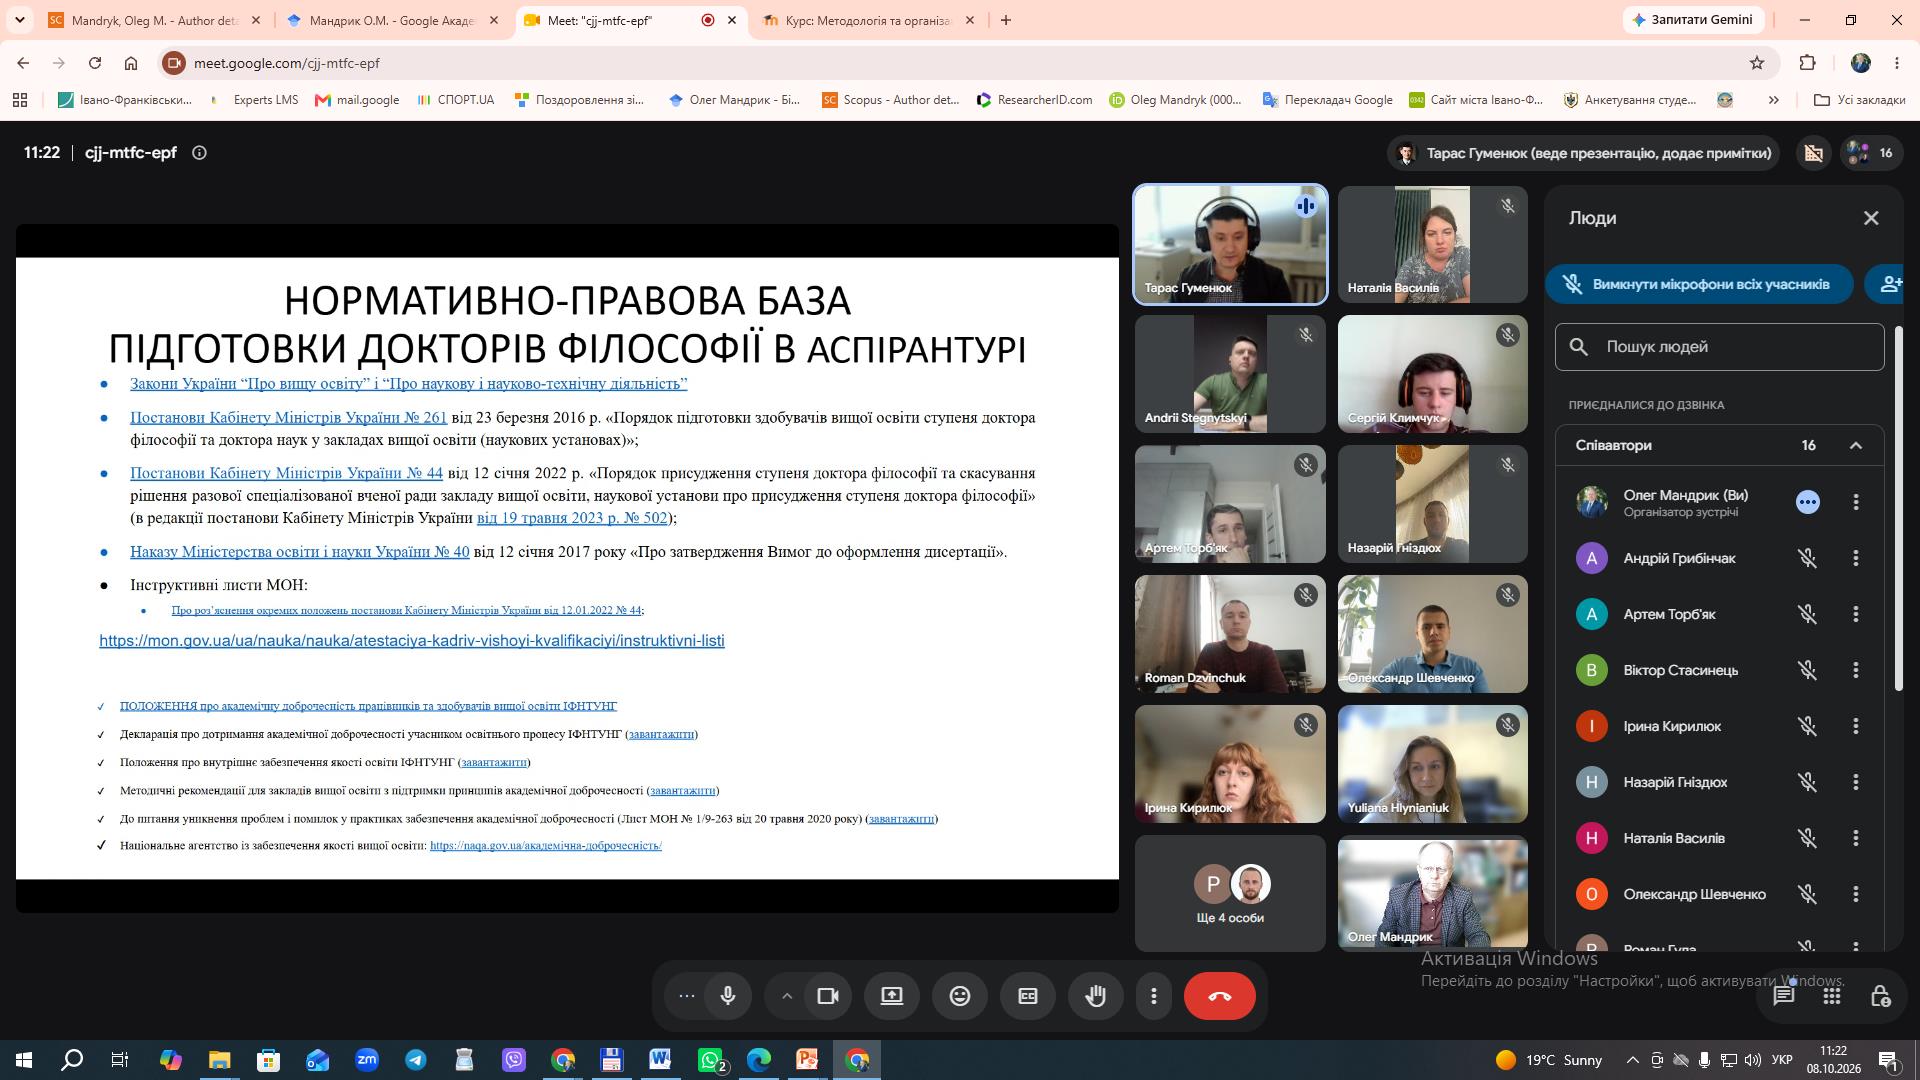Open the activities grid icon
Viewport: 1920px width, 1080px height.
(1832, 996)
